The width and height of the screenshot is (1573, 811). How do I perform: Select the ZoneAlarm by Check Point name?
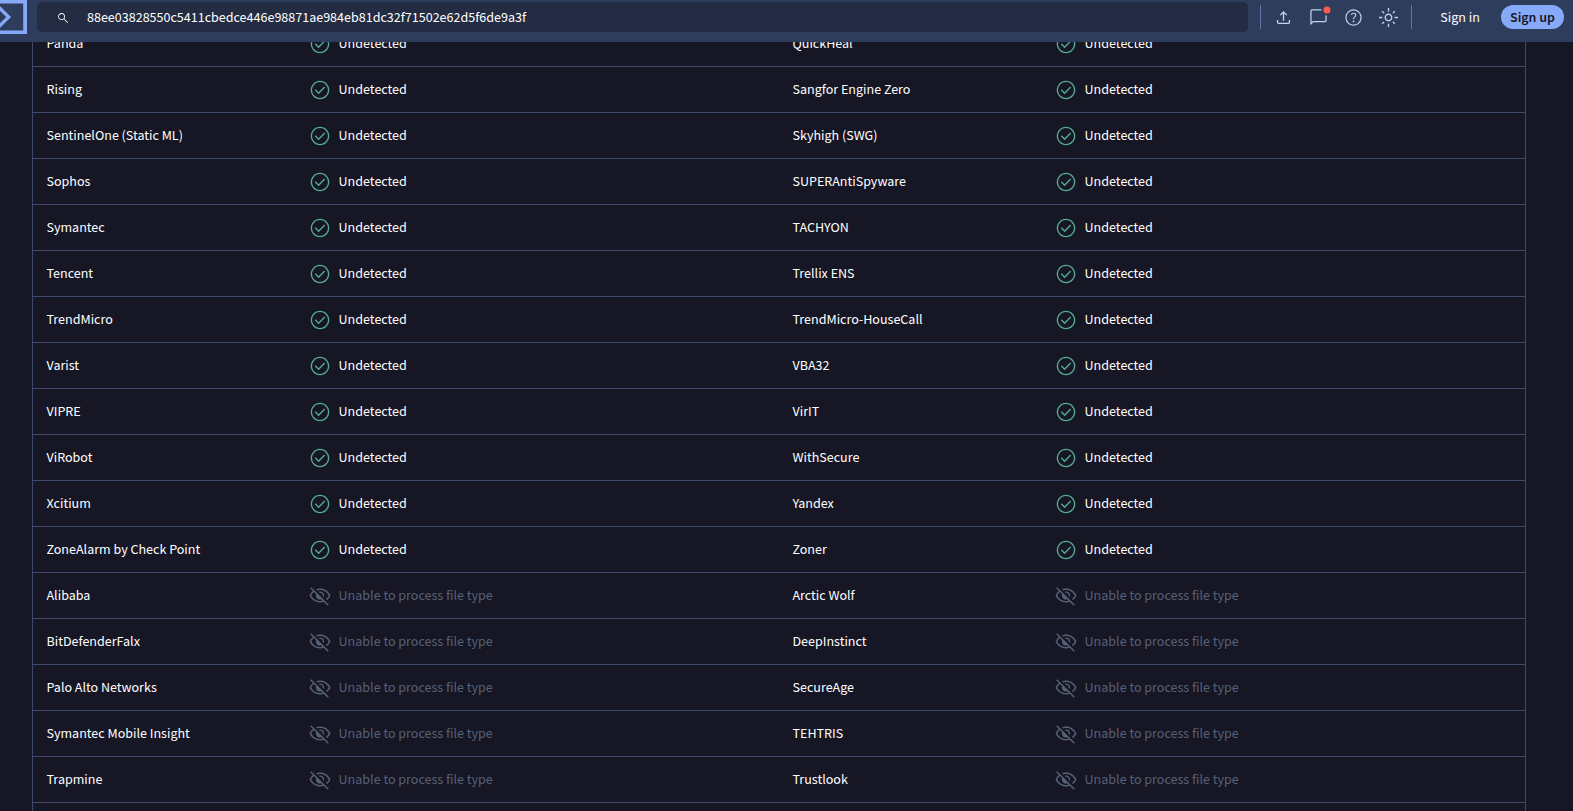coord(123,550)
